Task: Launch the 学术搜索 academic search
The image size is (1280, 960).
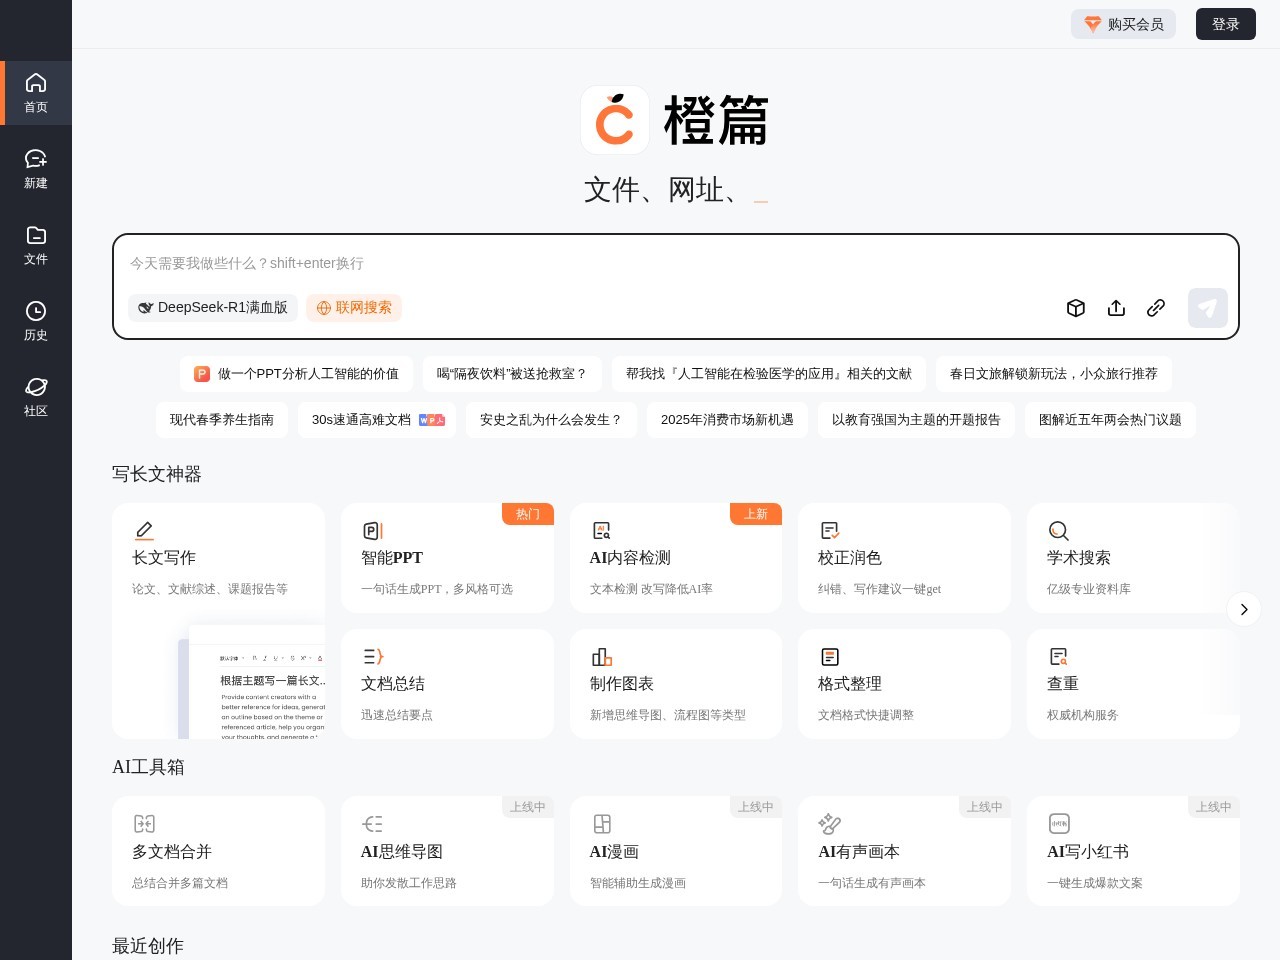Action: tap(1133, 557)
